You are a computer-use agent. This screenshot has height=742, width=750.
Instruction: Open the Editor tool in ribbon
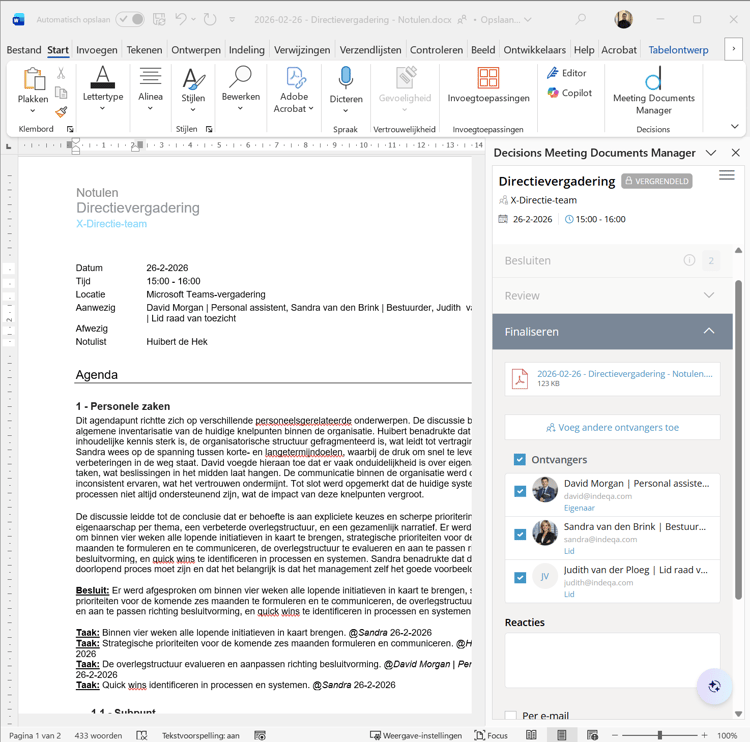(x=566, y=73)
